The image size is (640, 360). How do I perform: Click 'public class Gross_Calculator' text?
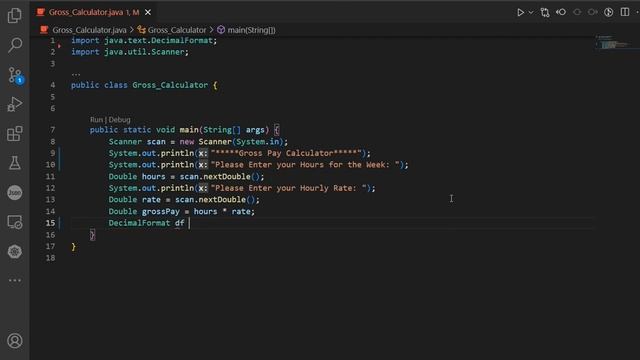coord(139,85)
